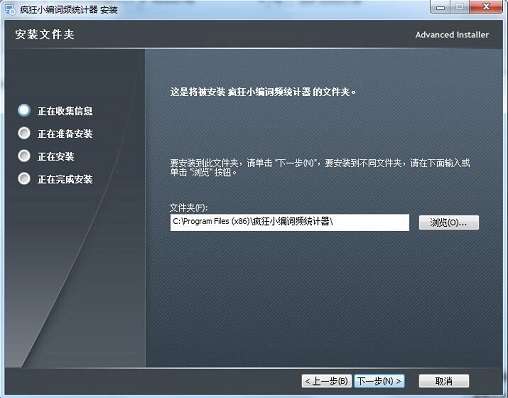Click the installer app icon in title bar
This screenshot has height=398, width=508.
pyautogui.click(x=10, y=9)
